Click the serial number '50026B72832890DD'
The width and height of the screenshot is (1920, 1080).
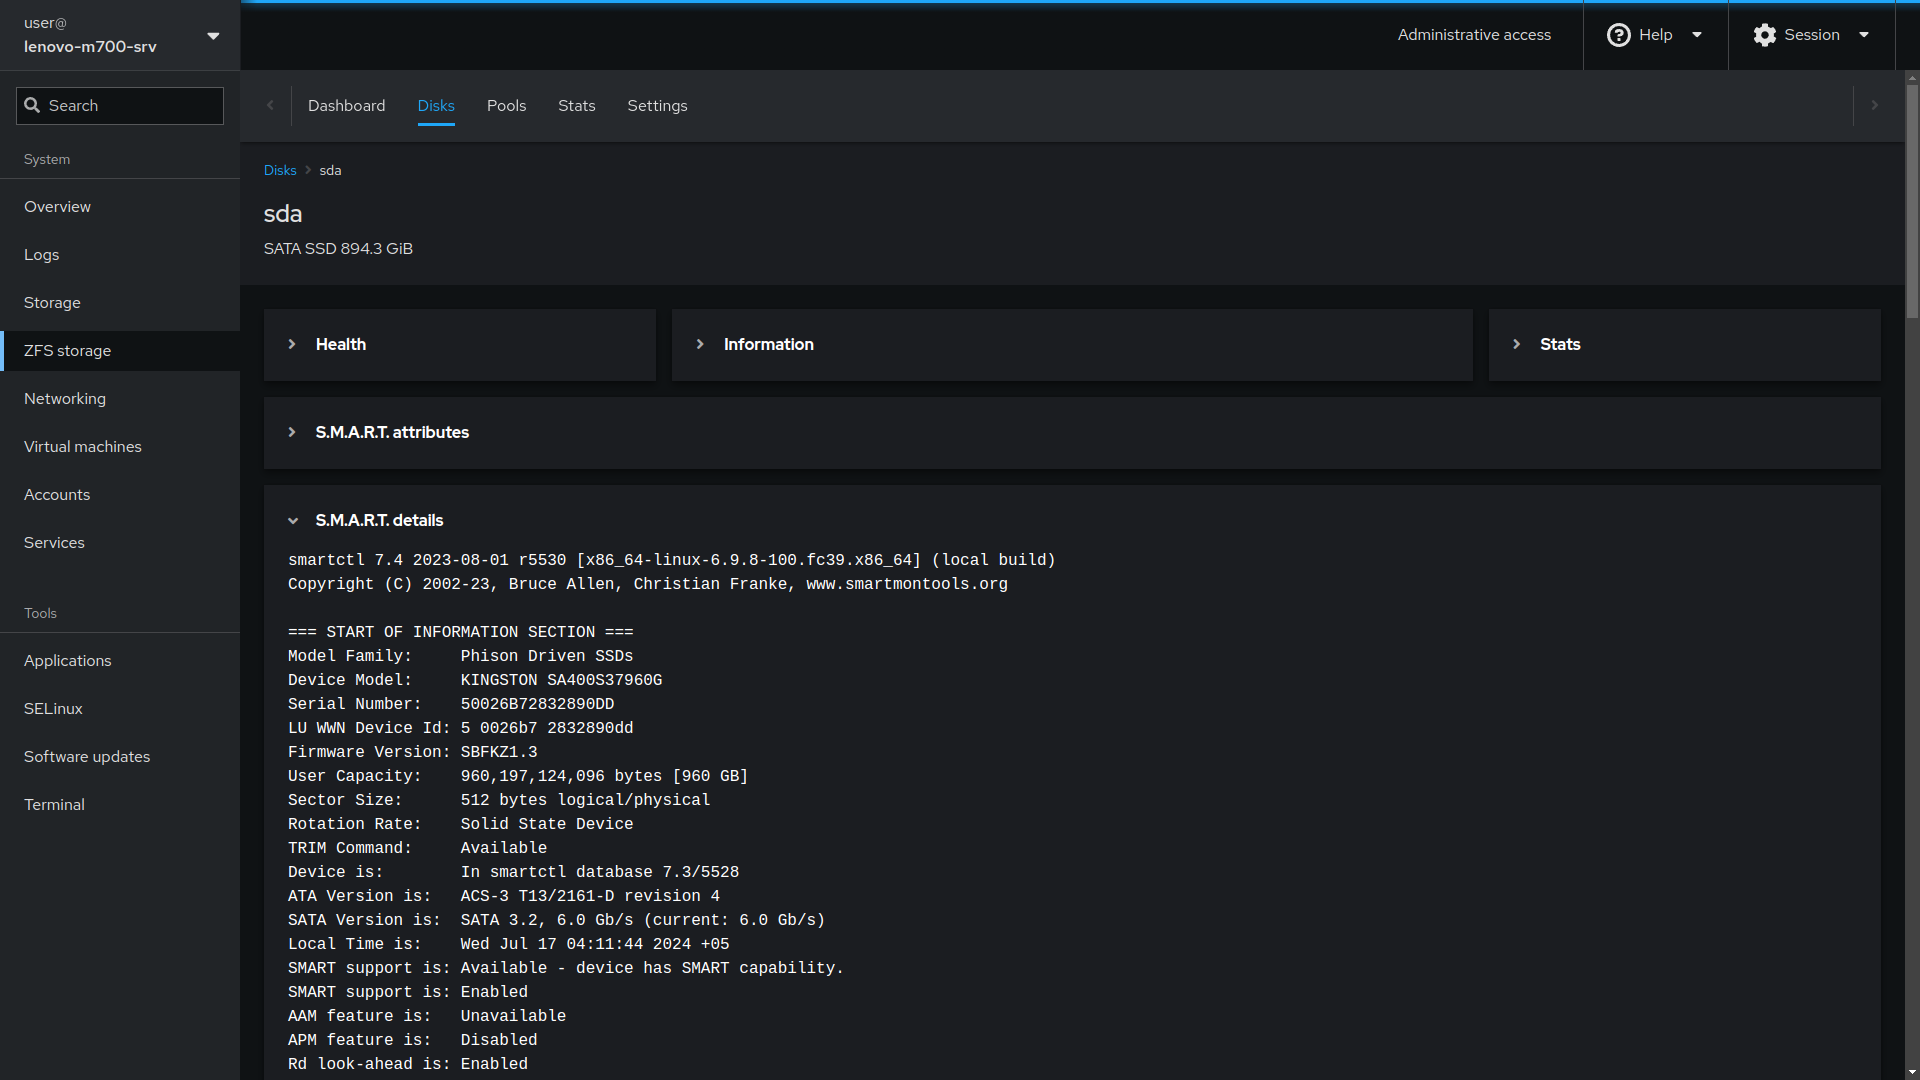click(537, 704)
